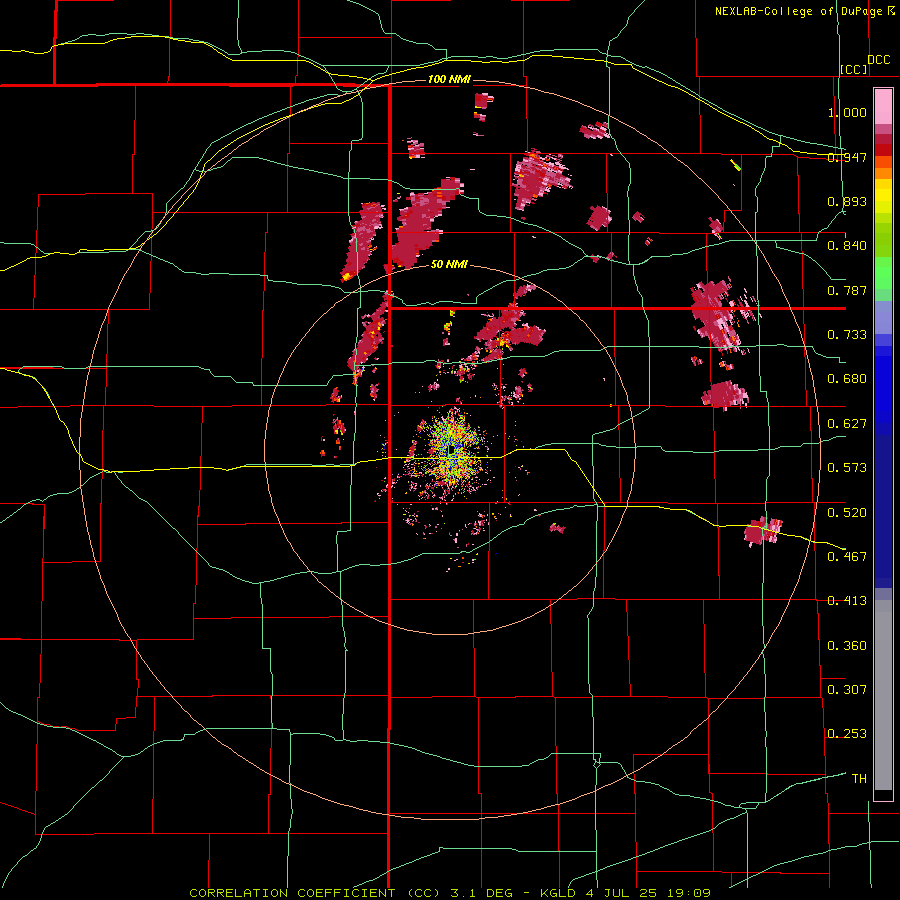This screenshot has width=900, height=900.
Task: Click the 0.840 scale value
Action: tap(847, 246)
